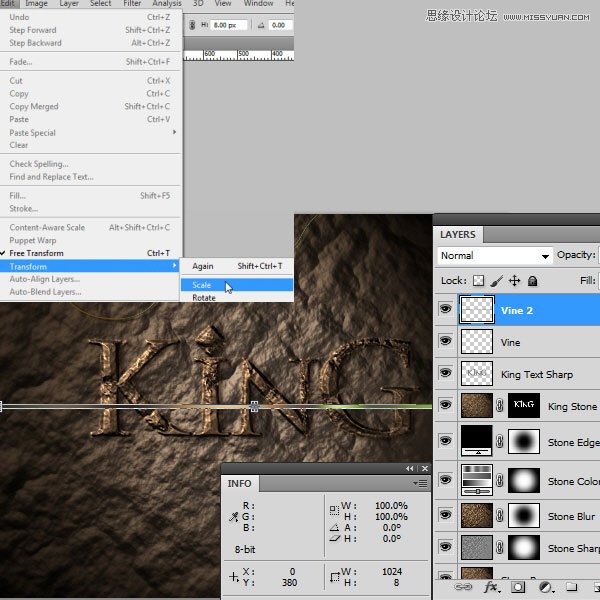Click the lock all padlock icon
The width and height of the screenshot is (600, 600).
[x=532, y=281]
